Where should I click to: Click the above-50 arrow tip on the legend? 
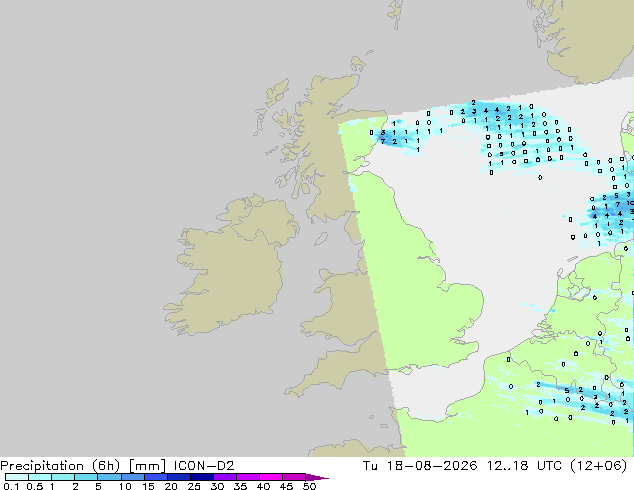coord(317,477)
